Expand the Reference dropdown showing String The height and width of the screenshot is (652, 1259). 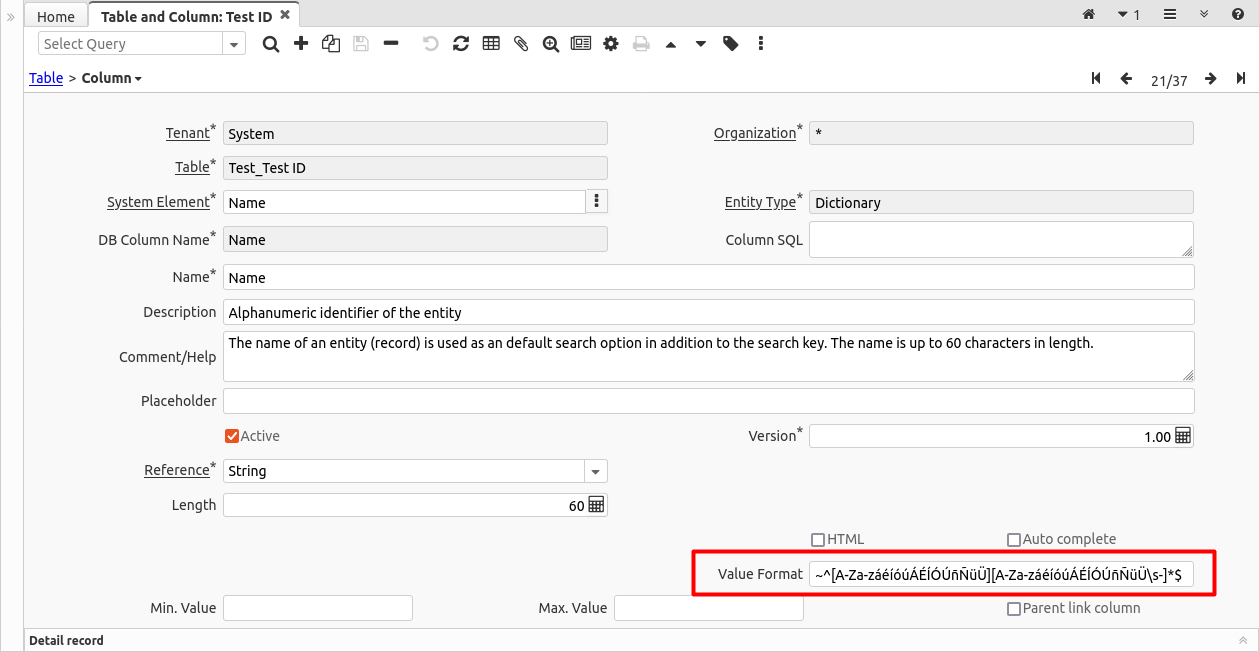click(x=596, y=471)
